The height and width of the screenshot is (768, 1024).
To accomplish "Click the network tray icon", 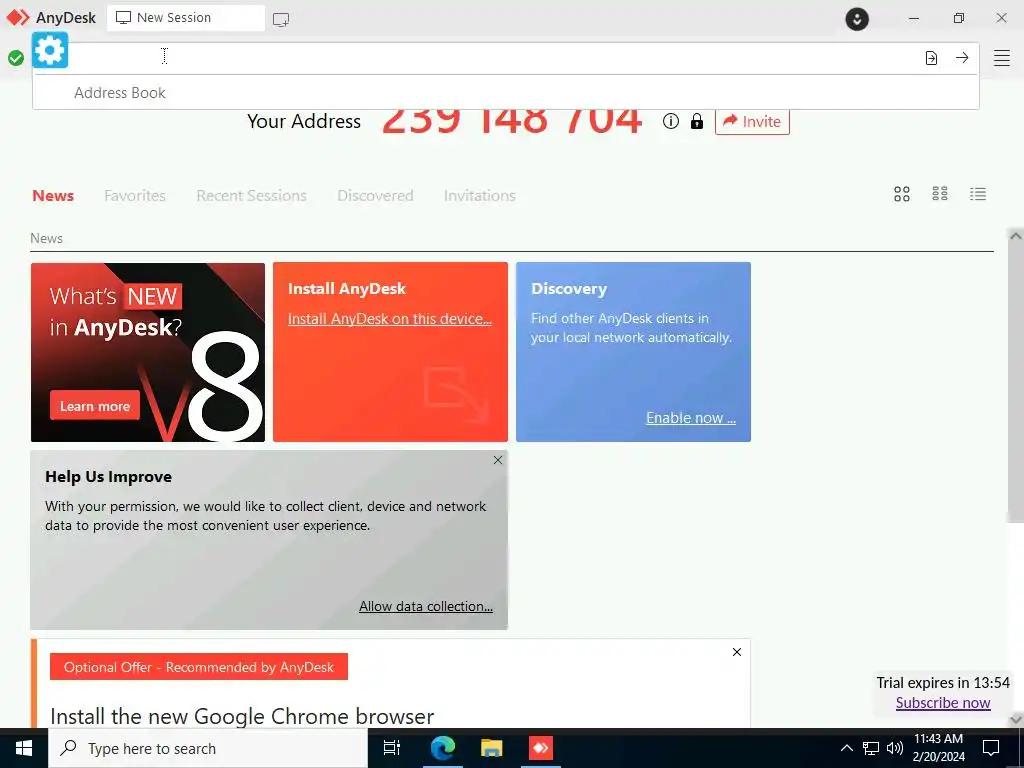I will click(871, 748).
